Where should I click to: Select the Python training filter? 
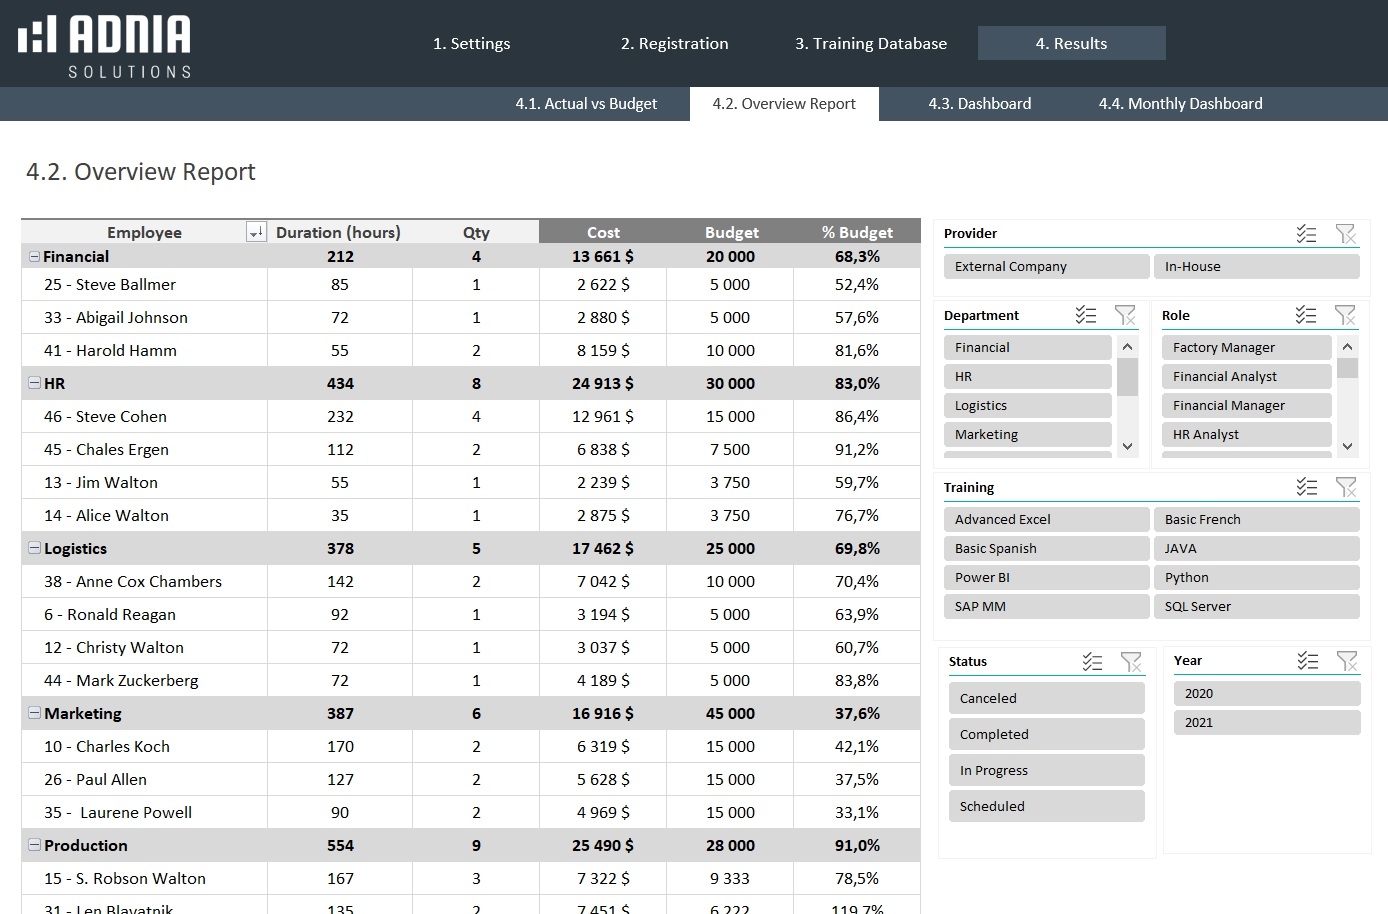click(1257, 577)
